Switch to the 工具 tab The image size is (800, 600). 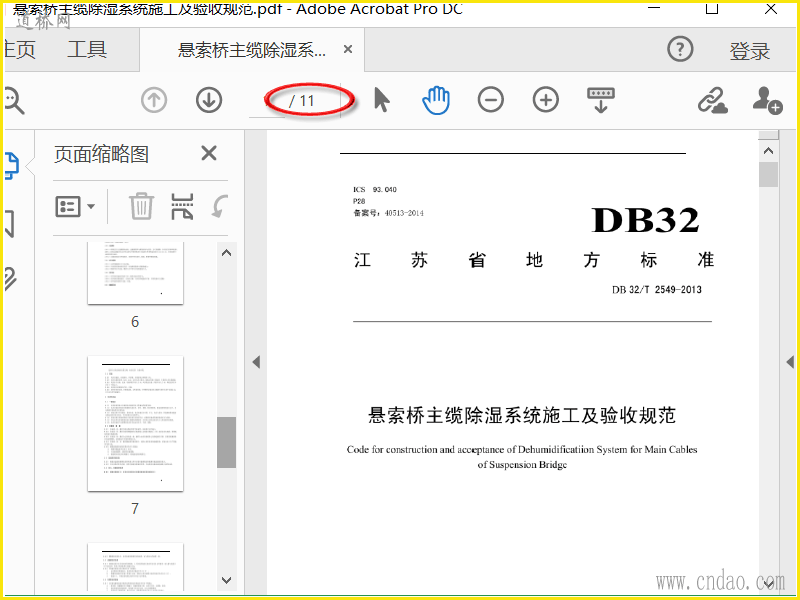[87, 50]
